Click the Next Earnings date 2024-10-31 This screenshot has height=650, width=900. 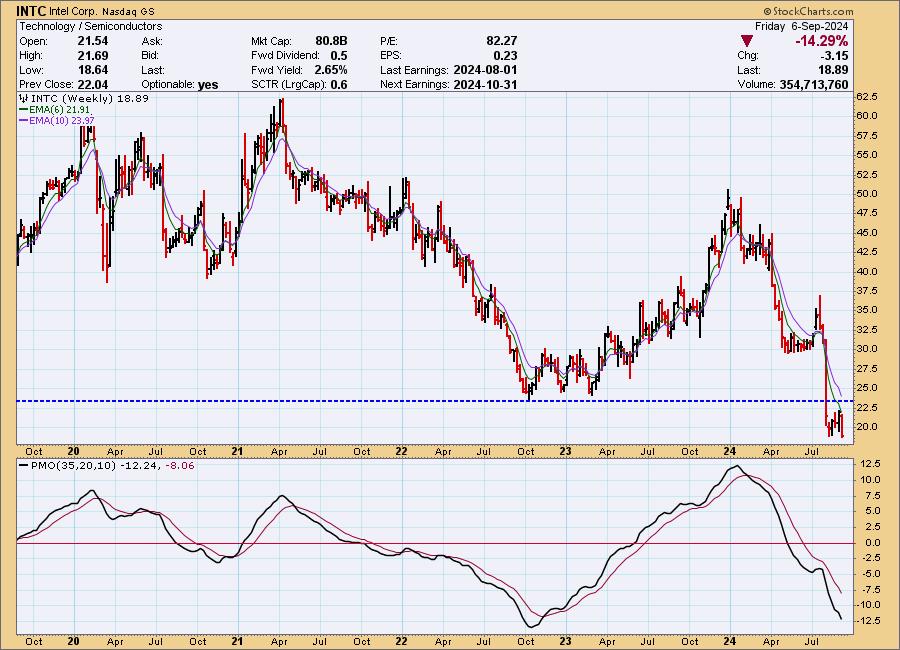486,84
